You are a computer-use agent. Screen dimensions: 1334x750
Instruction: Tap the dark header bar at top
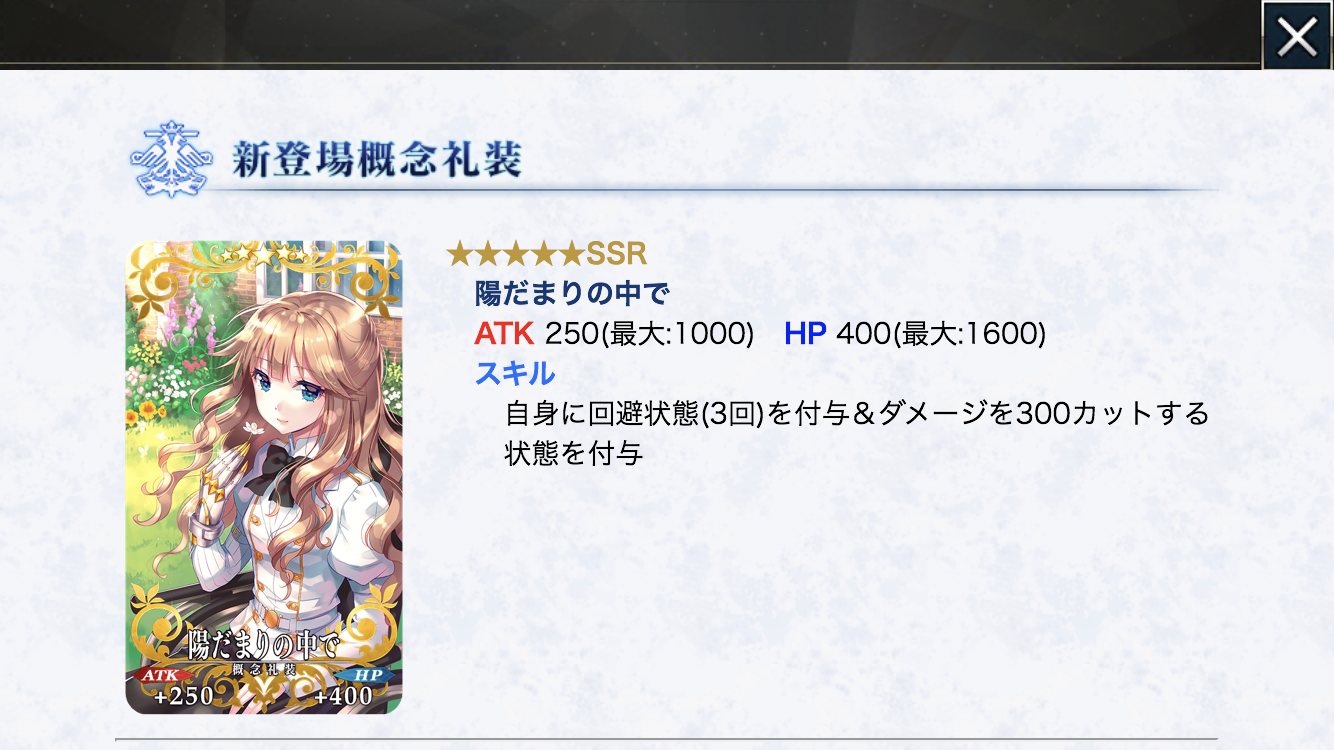630,33
